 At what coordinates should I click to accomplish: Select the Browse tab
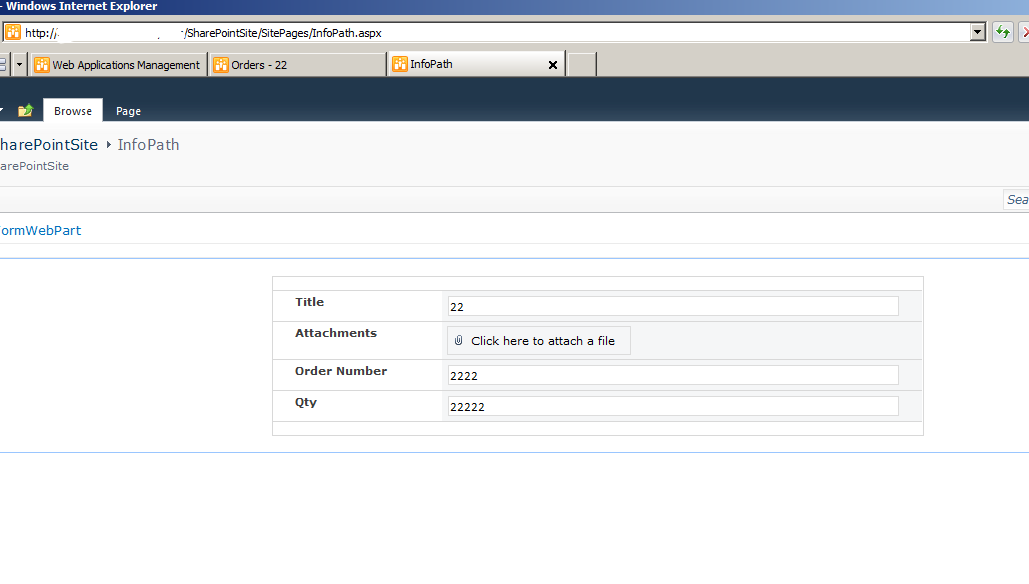[72, 111]
